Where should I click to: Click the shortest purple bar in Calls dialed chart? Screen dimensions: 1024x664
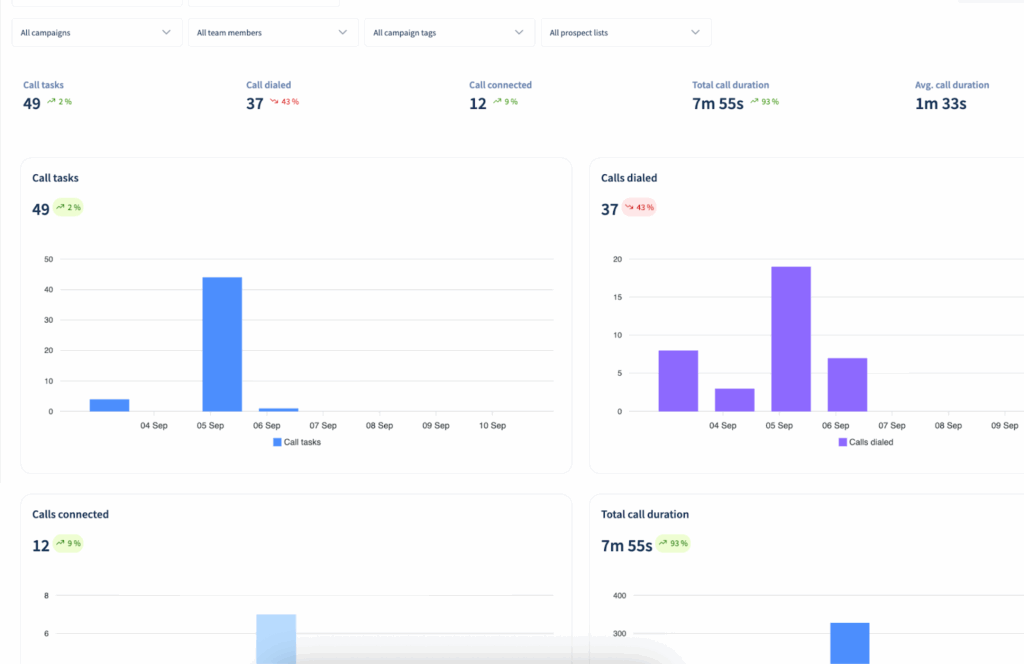[734, 400]
